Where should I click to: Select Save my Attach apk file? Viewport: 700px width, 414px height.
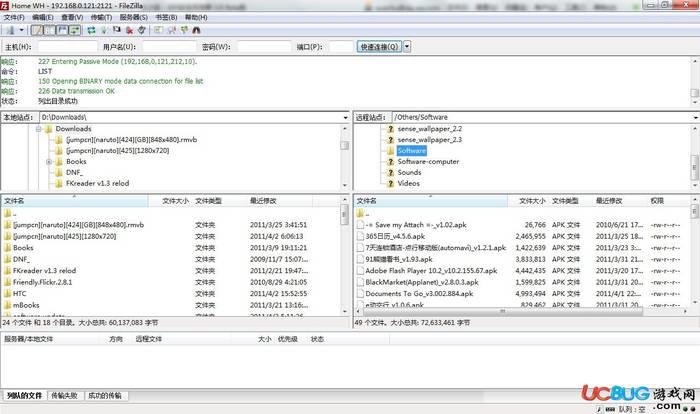416,225
